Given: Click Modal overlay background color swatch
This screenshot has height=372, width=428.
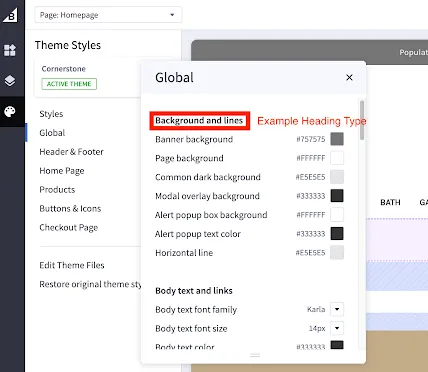Looking at the screenshot, I should 337,196.
